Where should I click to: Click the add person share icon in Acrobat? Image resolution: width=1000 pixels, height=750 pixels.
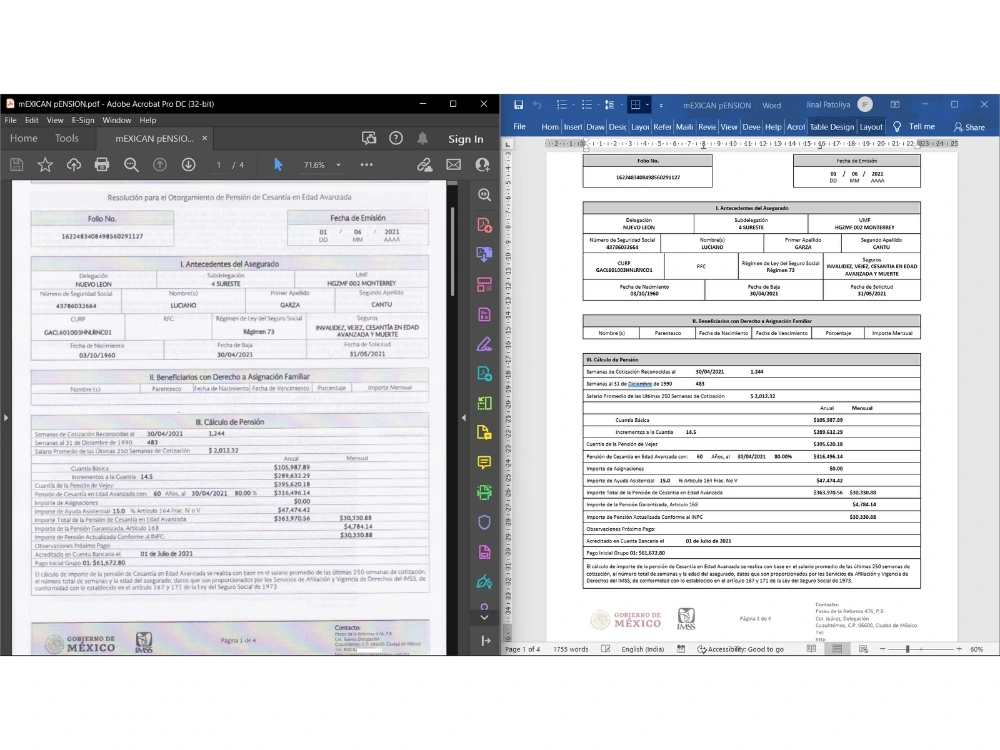tap(483, 165)
